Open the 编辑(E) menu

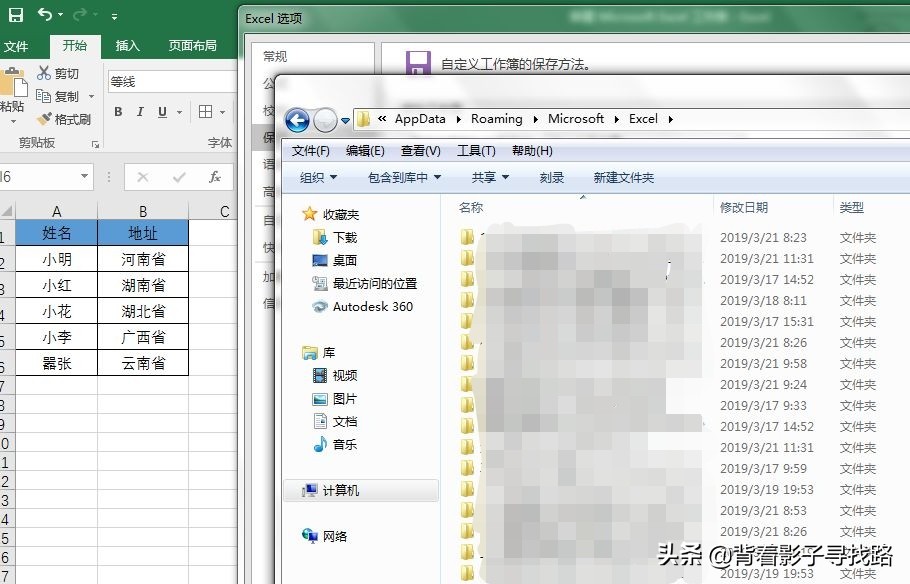click(x=365, y=151)
